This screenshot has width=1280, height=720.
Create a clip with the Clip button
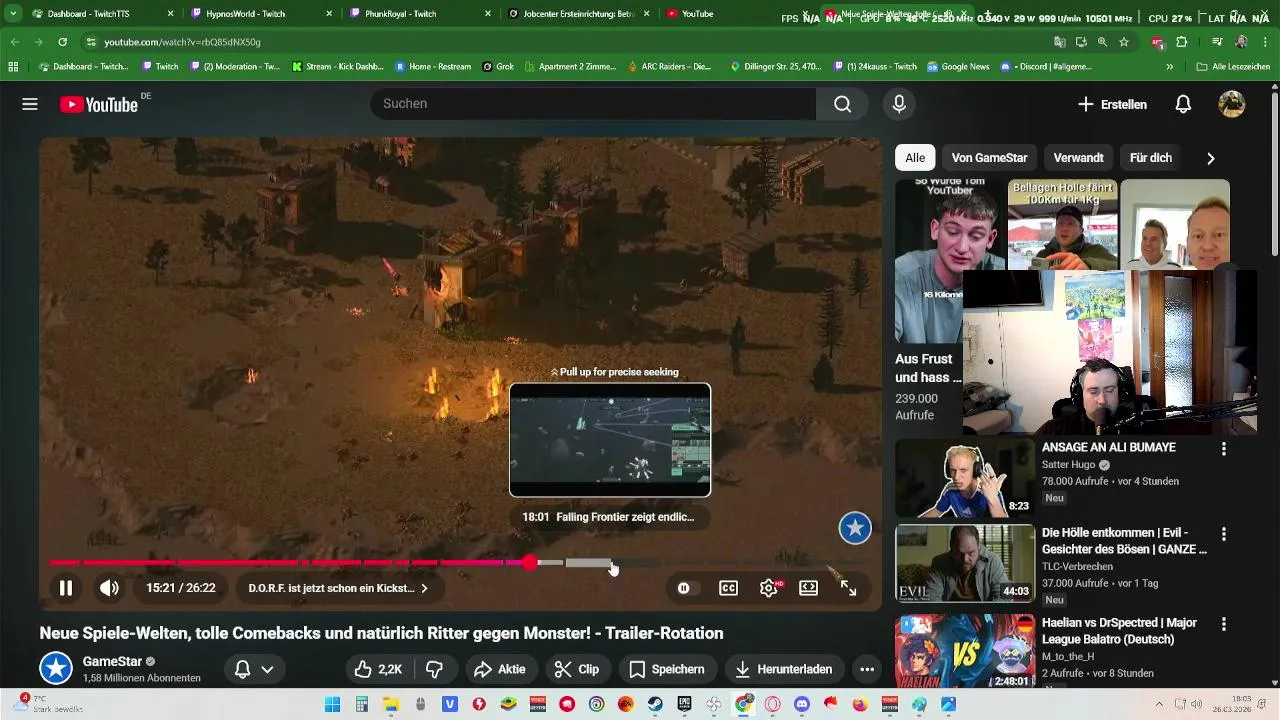(576, 669)
